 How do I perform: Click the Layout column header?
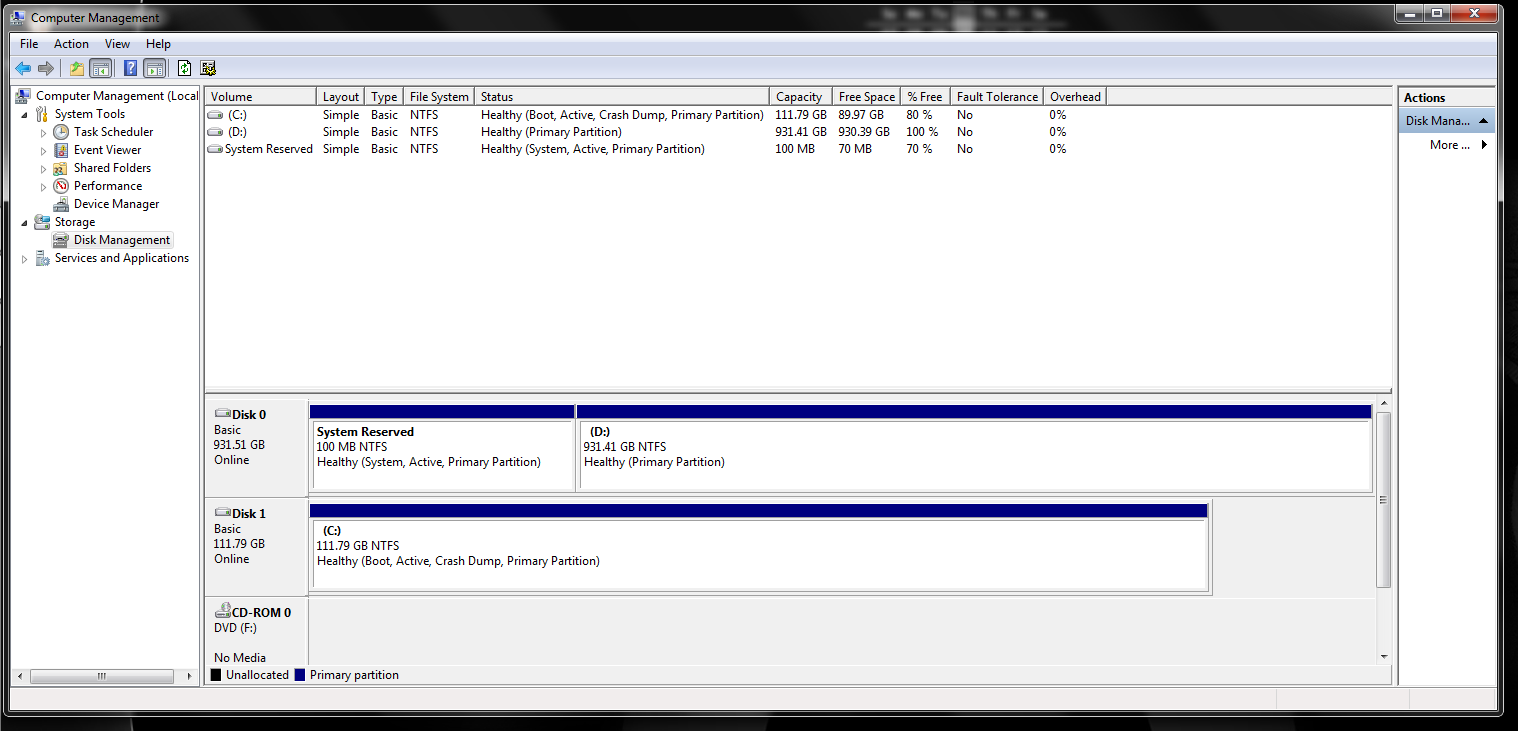(340, 97)
